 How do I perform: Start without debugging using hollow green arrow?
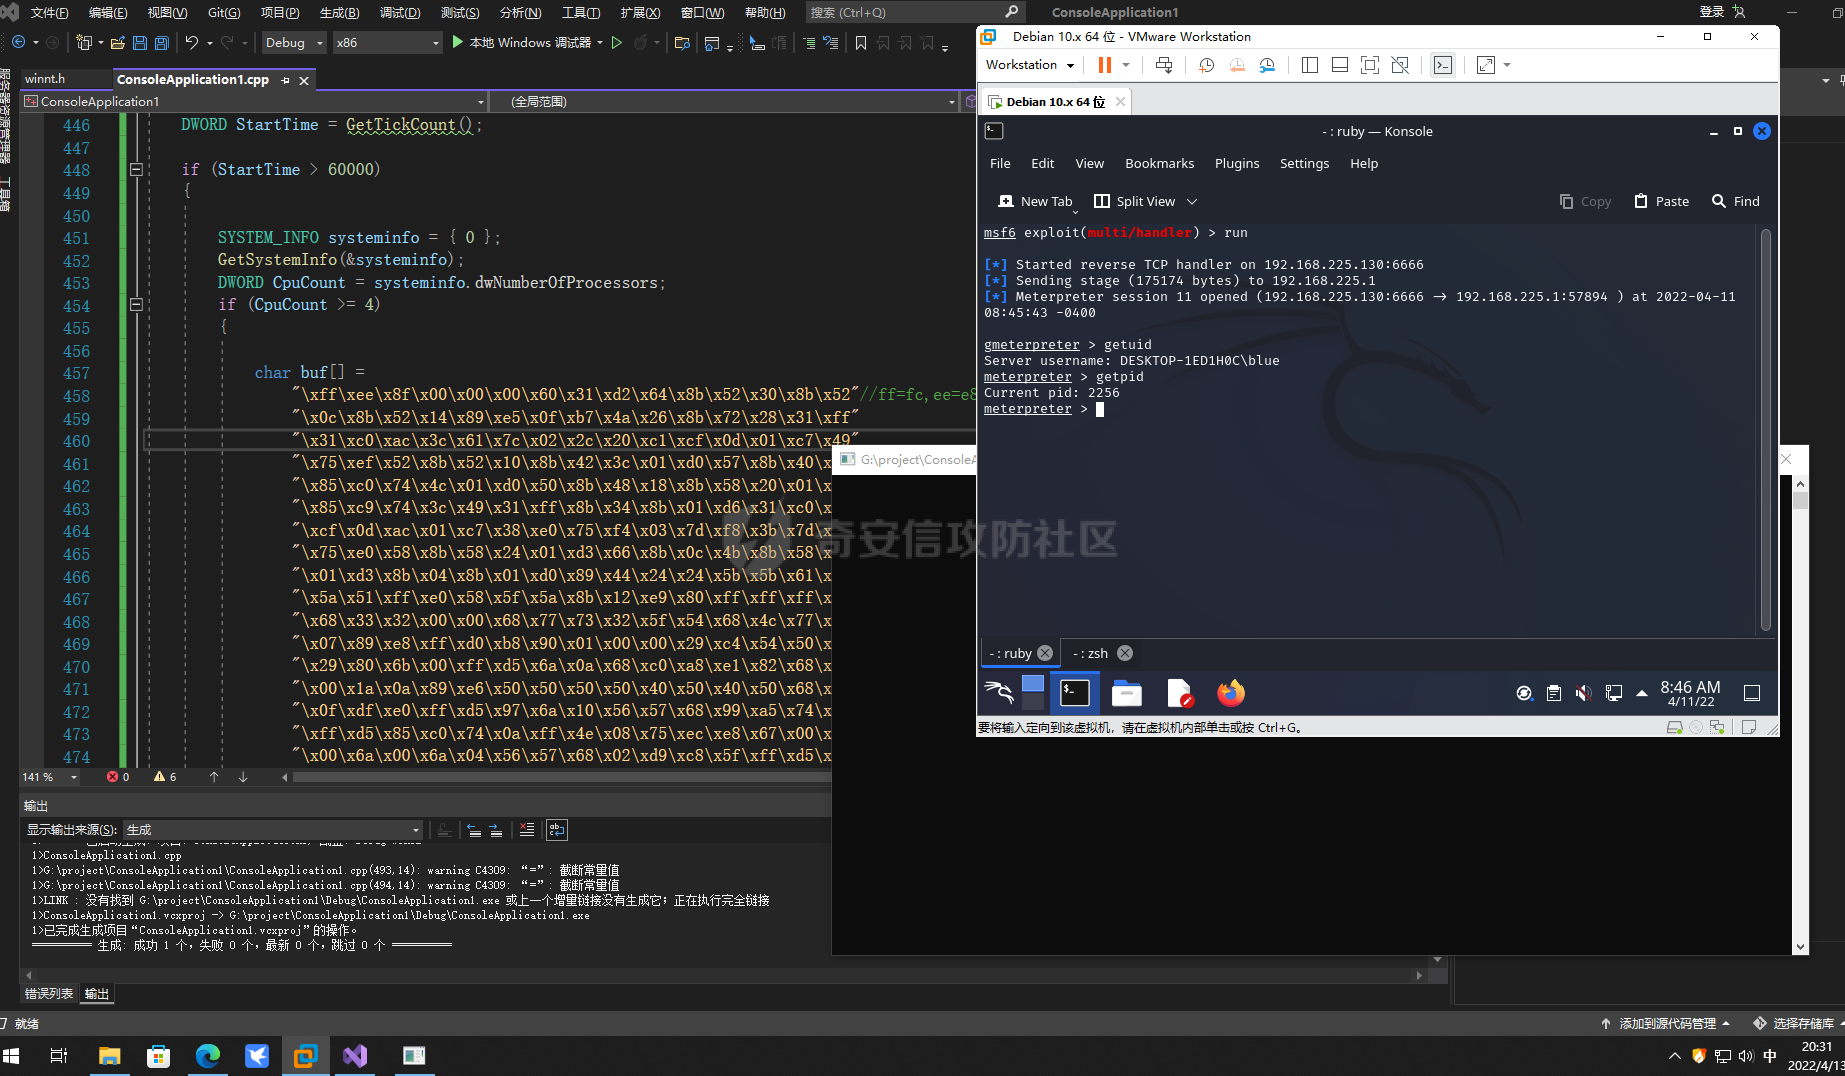point(617,43)
